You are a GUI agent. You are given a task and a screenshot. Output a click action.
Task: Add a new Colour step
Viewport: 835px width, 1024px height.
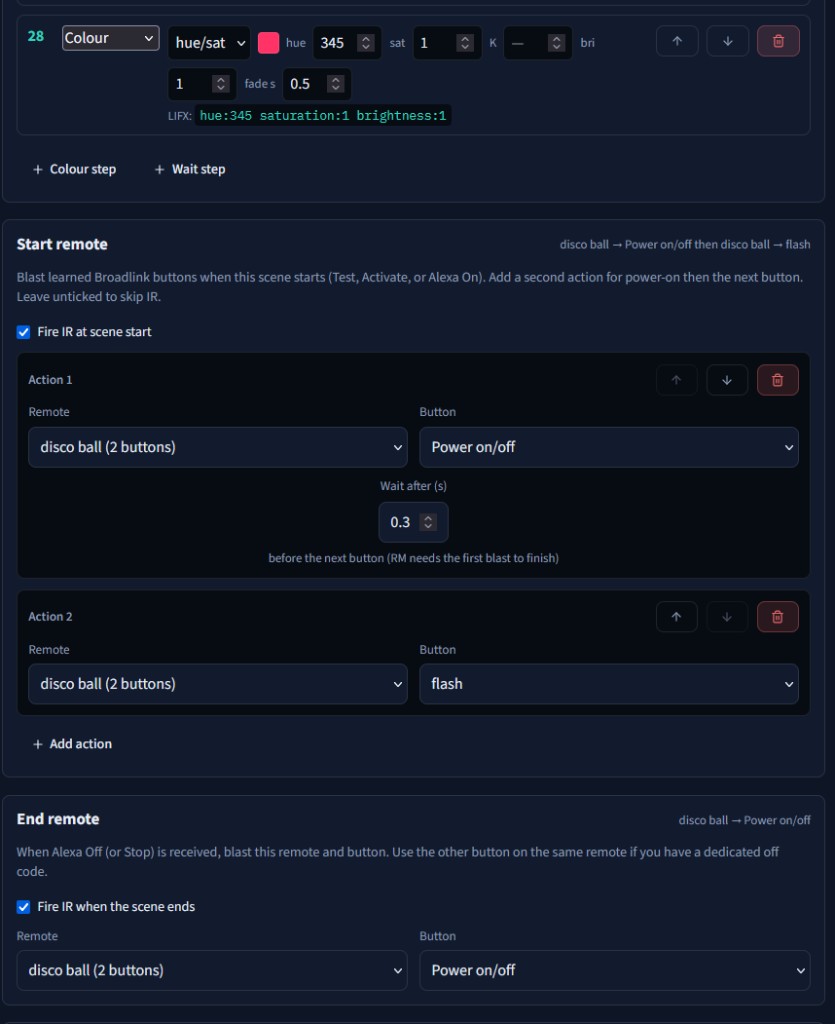coord(74,169)
